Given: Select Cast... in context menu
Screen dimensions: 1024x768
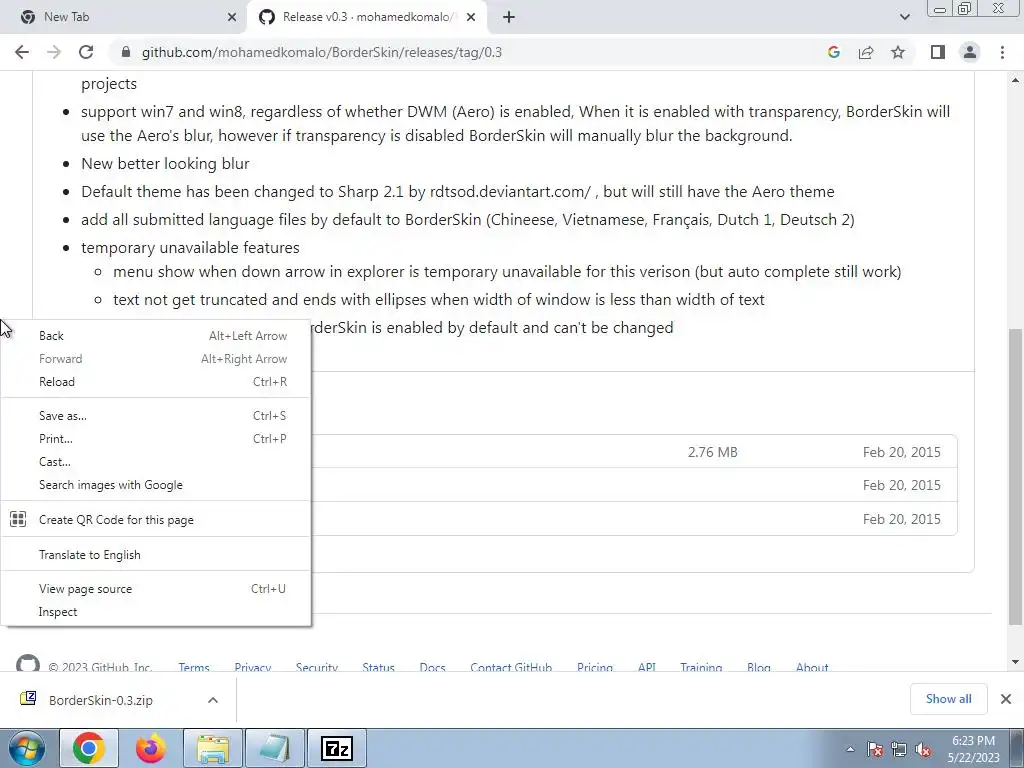Looking at the screenshot, I should [x=155, y=462].
